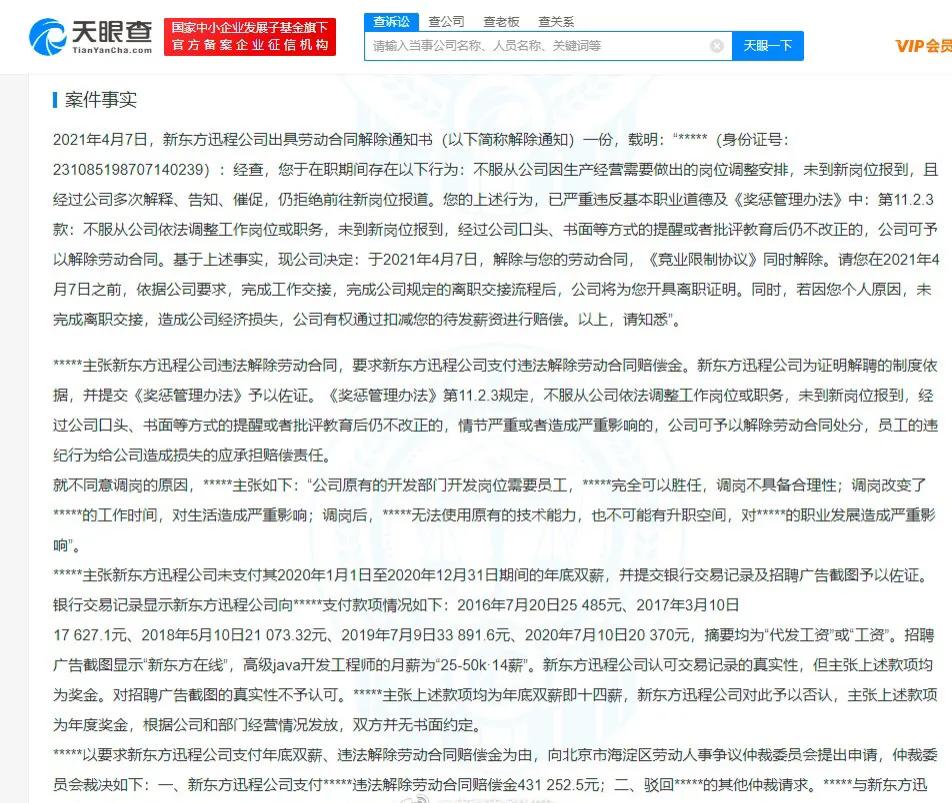Image resolution: width=952 pixels, height=803 pixels.
Task: Click the salary text "25-50k·14薪"
Action: click(483, 665)
